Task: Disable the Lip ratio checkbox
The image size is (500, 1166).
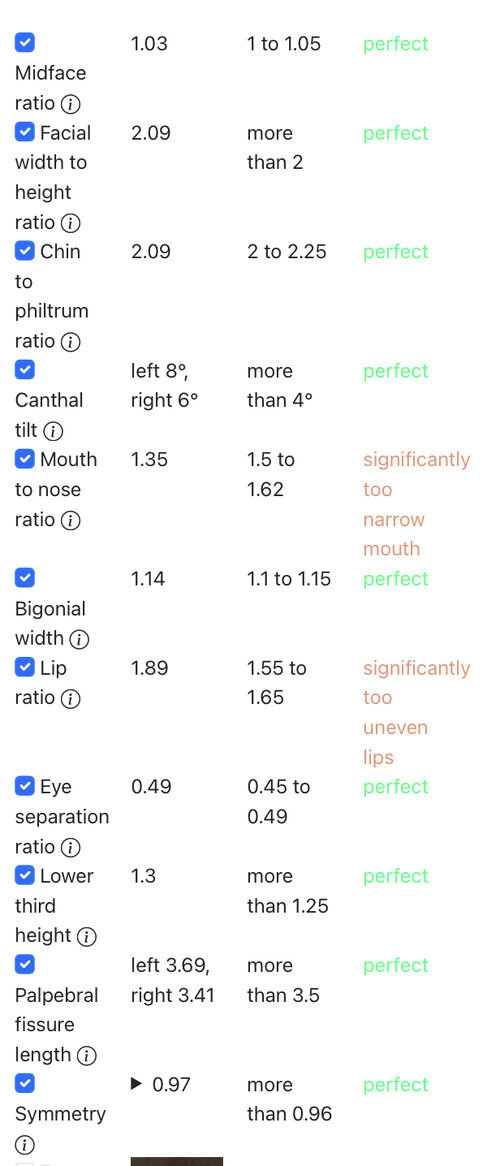Action: [x=25, y=668]
